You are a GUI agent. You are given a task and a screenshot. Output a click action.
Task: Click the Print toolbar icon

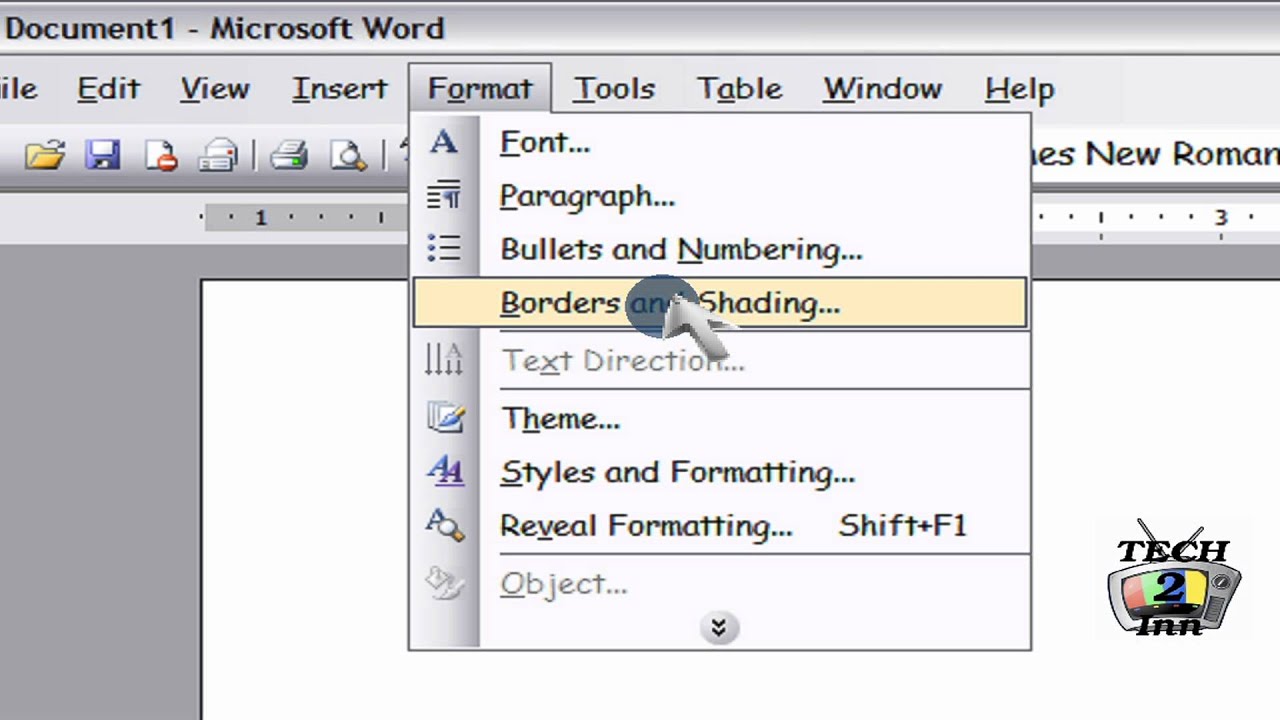(289, 155)
